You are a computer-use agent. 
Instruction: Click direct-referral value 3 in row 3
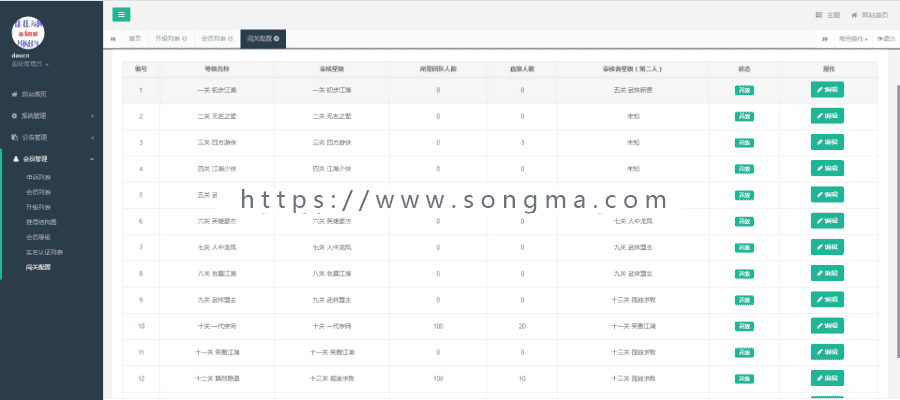point(522,143)
